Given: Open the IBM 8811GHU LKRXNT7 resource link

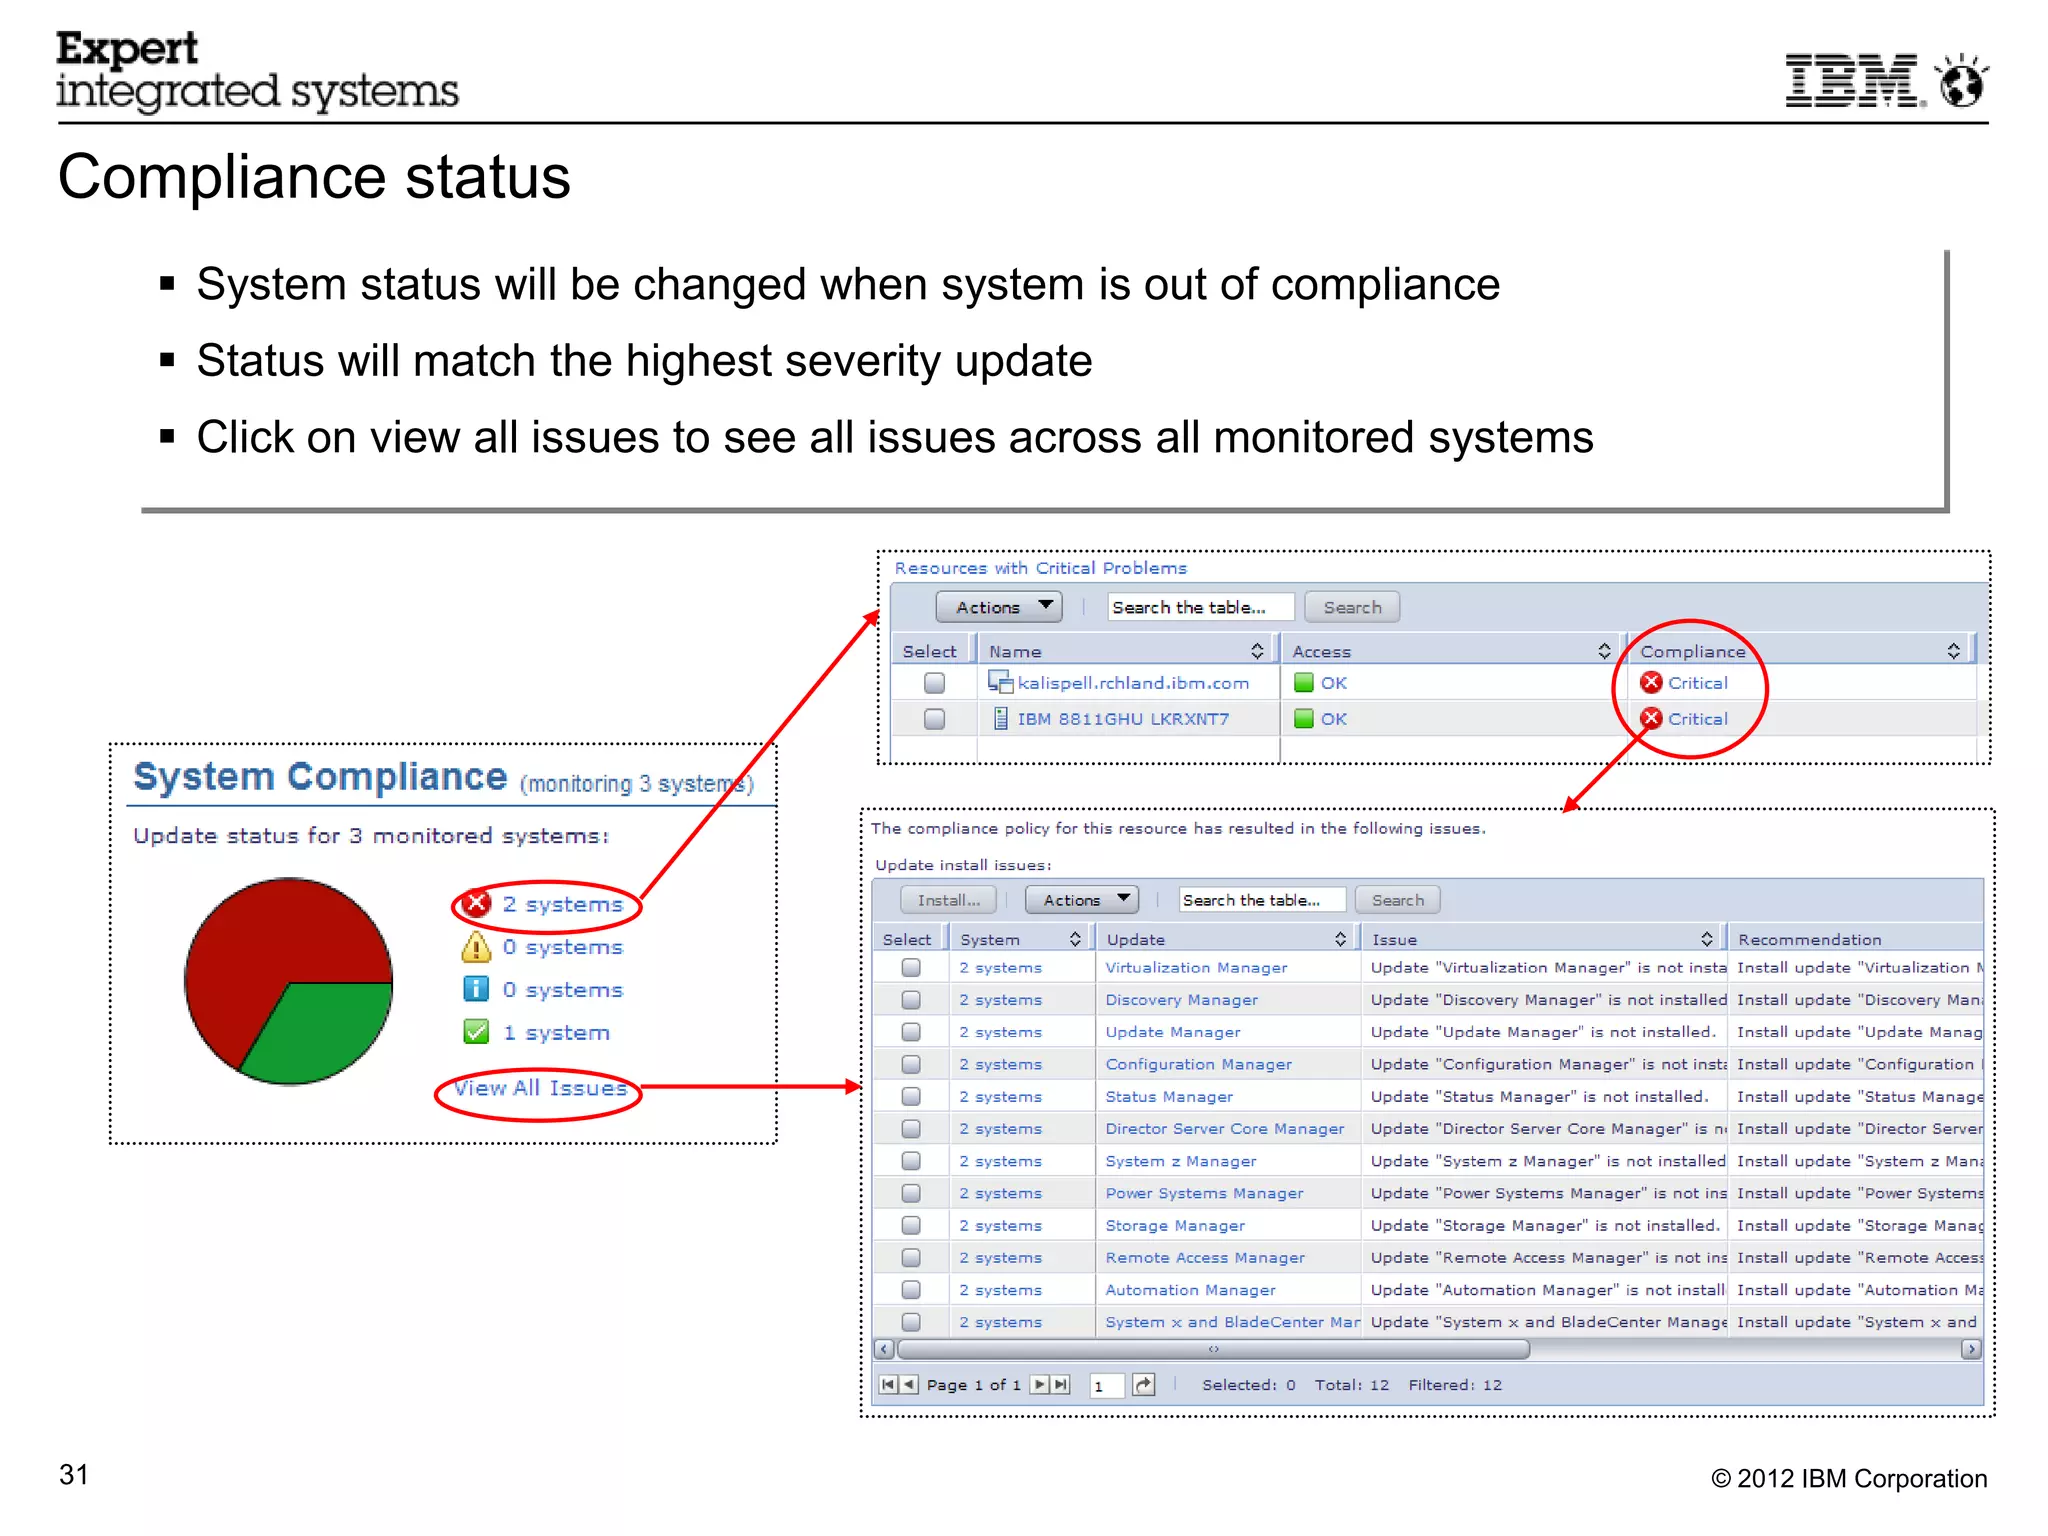Looking at the screenshot, I should (x=1123, y=719).
